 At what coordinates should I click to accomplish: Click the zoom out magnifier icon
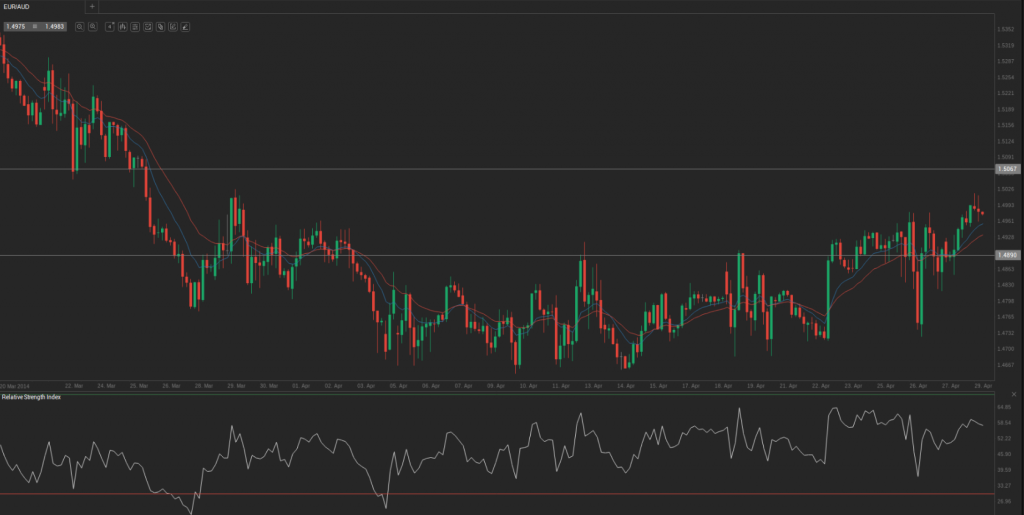click(79, 26)
